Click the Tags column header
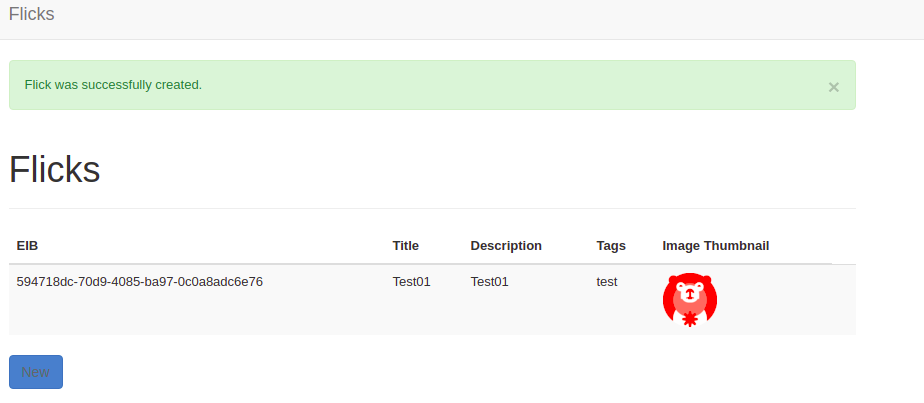 coord(611,245)
